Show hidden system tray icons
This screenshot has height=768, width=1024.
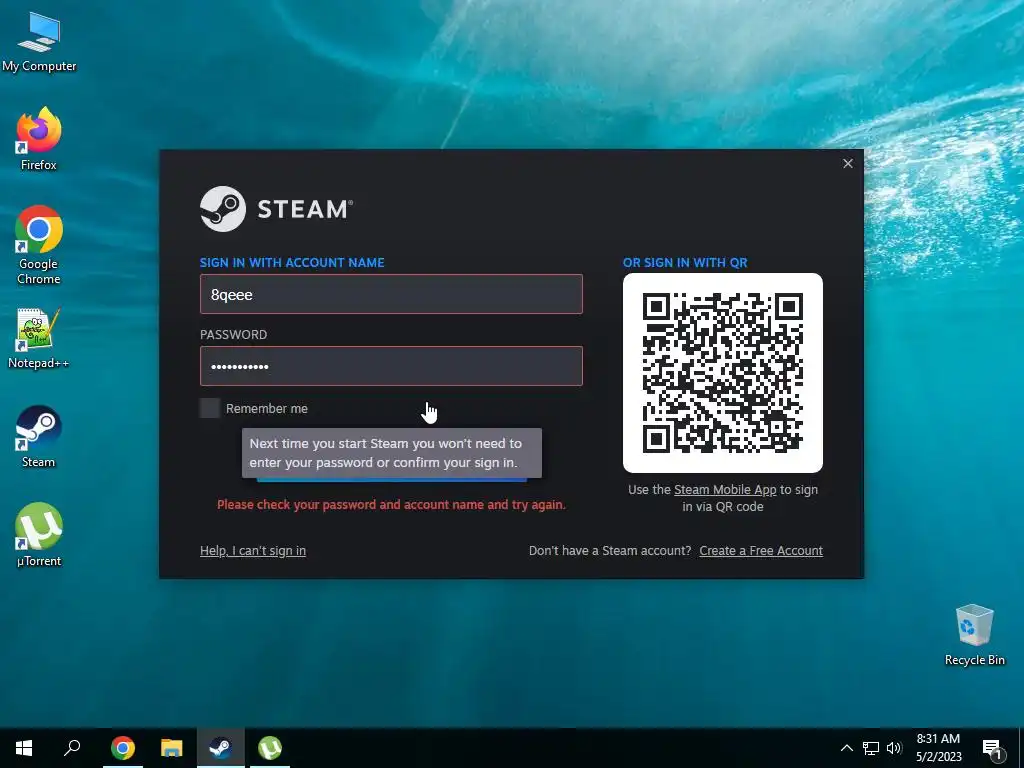click(846, 748)
